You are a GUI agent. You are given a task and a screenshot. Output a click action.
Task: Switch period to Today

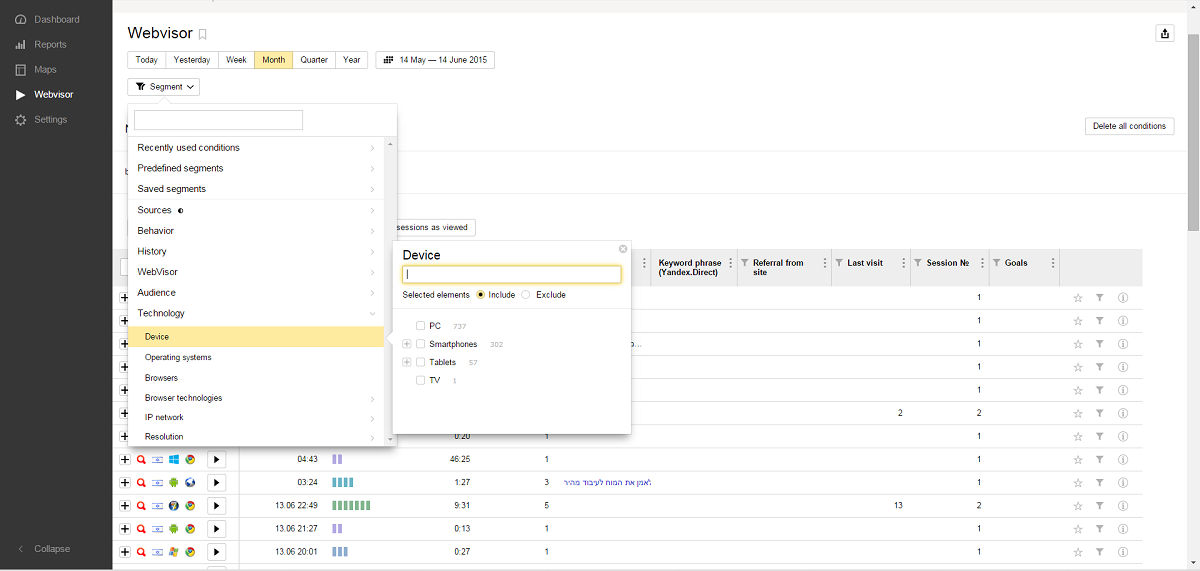point(147,60)
